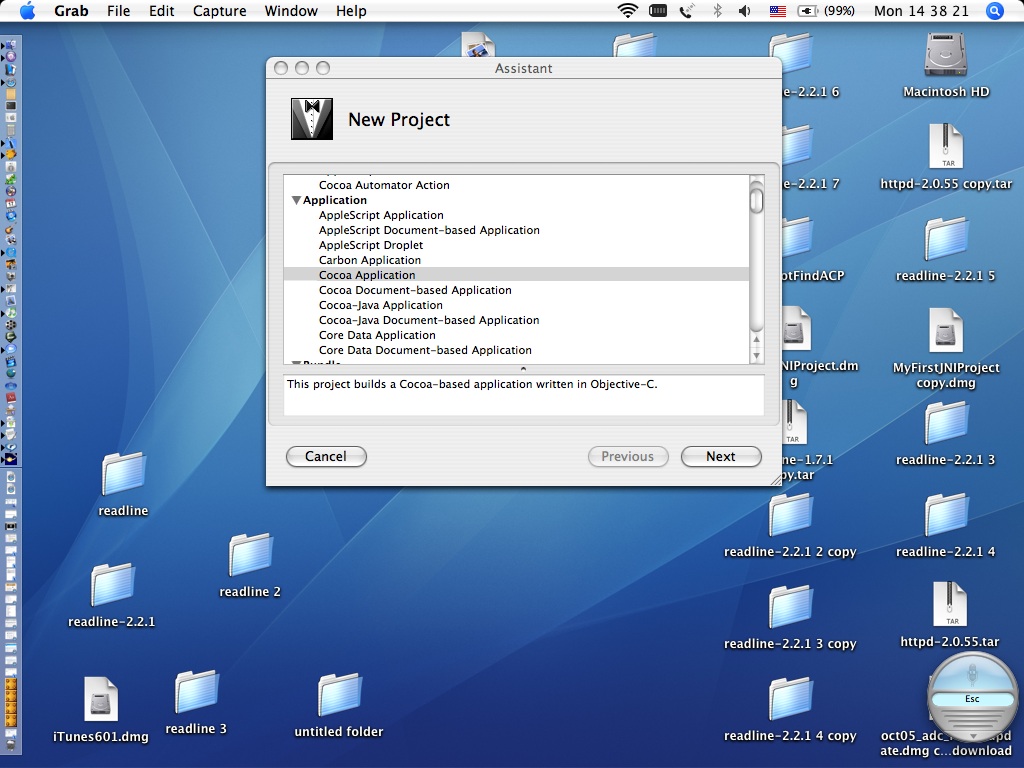Select the readline-2.2.1 4 copy folder

(x=790, y=699)
